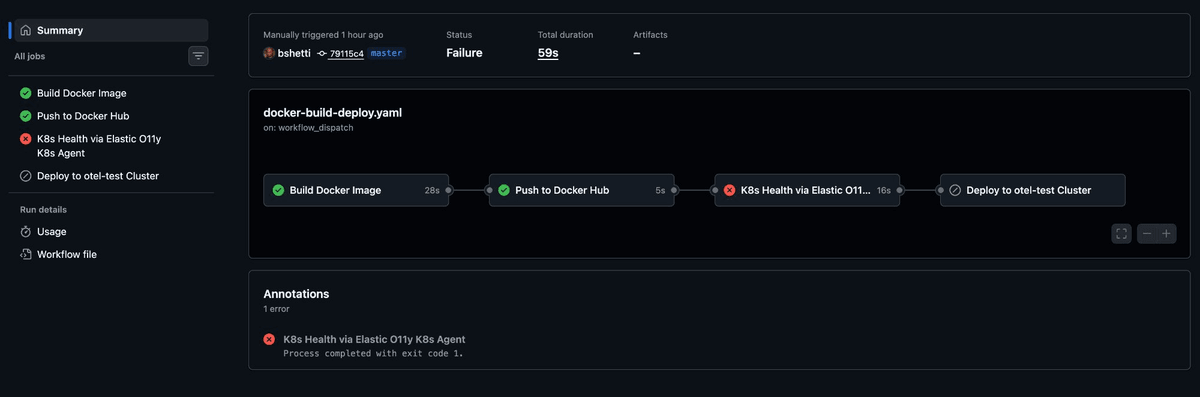Click the Failure status text
Viewport: 1200px width, 397px height.
click(x=464, y=53)
